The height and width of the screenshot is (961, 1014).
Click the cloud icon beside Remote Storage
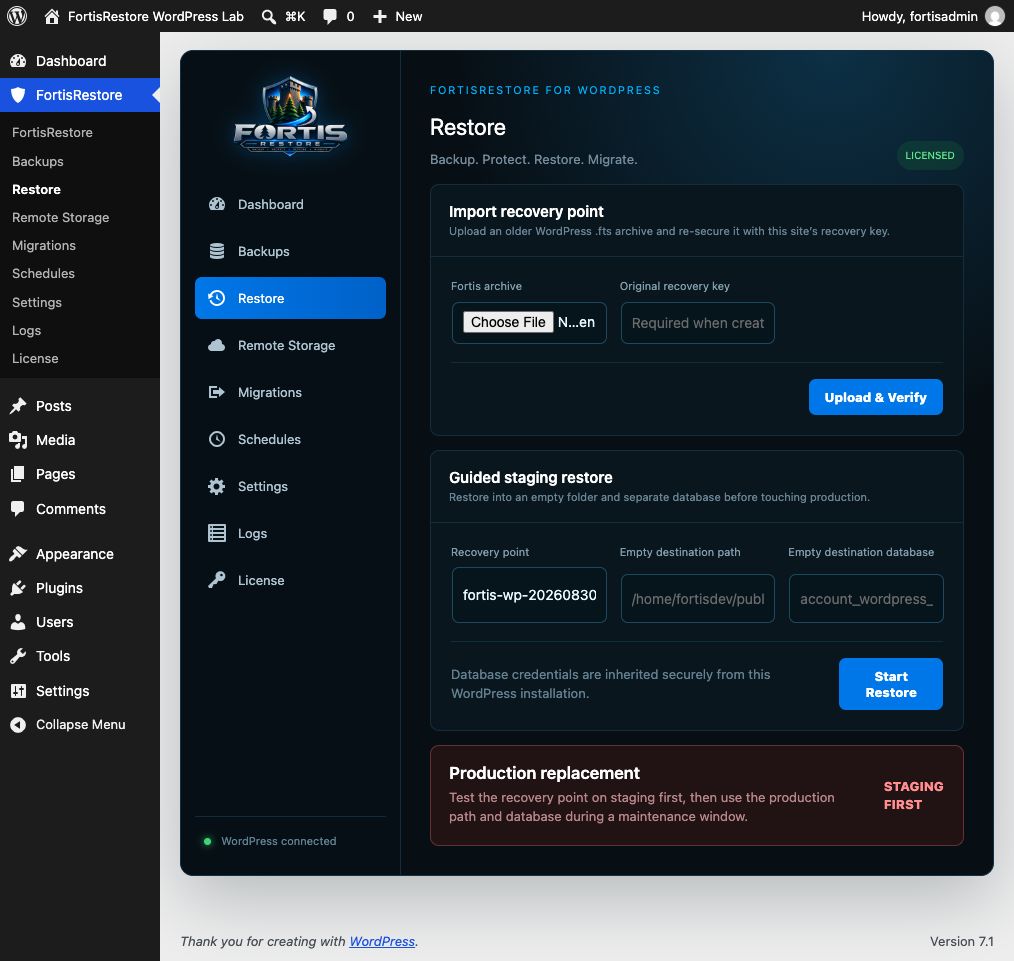pos(217,345)
